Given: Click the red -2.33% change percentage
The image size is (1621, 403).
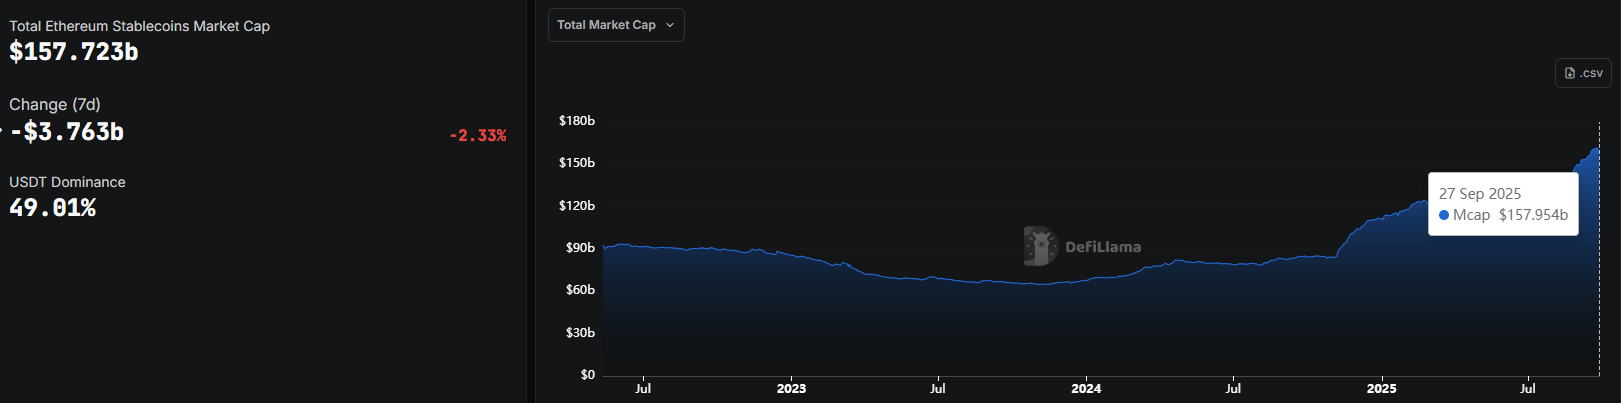Looking at the screenshot, I should [x=478, y=136].
